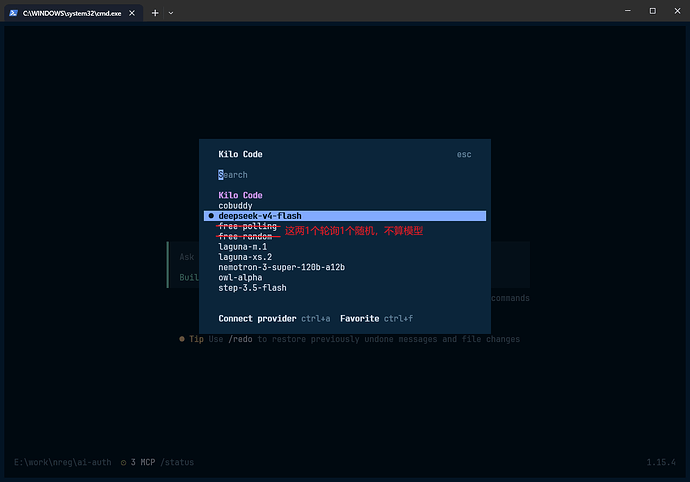Dismiss the model dialog via esc label

tap(464, 155)
